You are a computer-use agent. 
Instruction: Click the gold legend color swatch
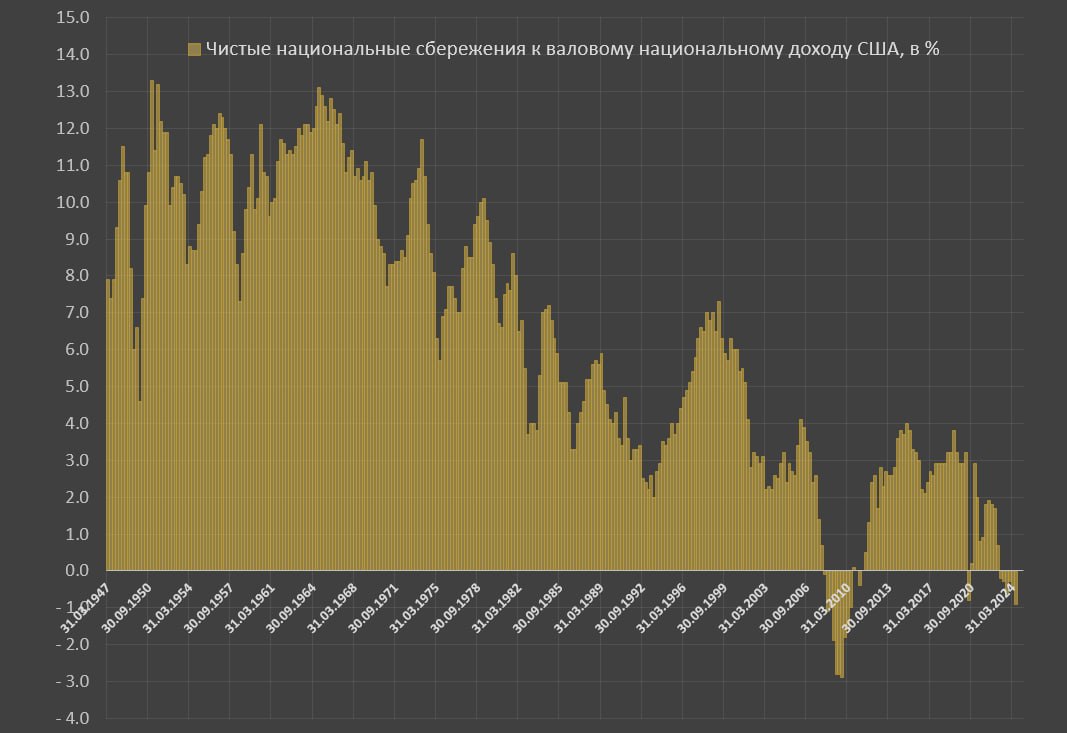[195, 50]
